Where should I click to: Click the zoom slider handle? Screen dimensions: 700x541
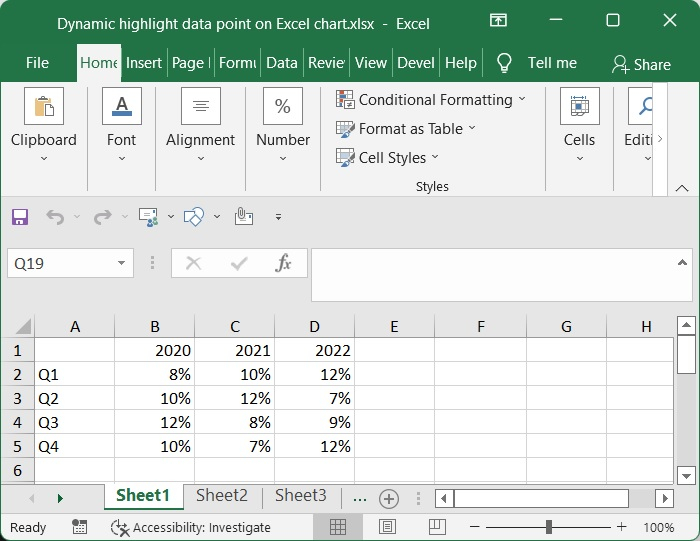coord(549,527)
